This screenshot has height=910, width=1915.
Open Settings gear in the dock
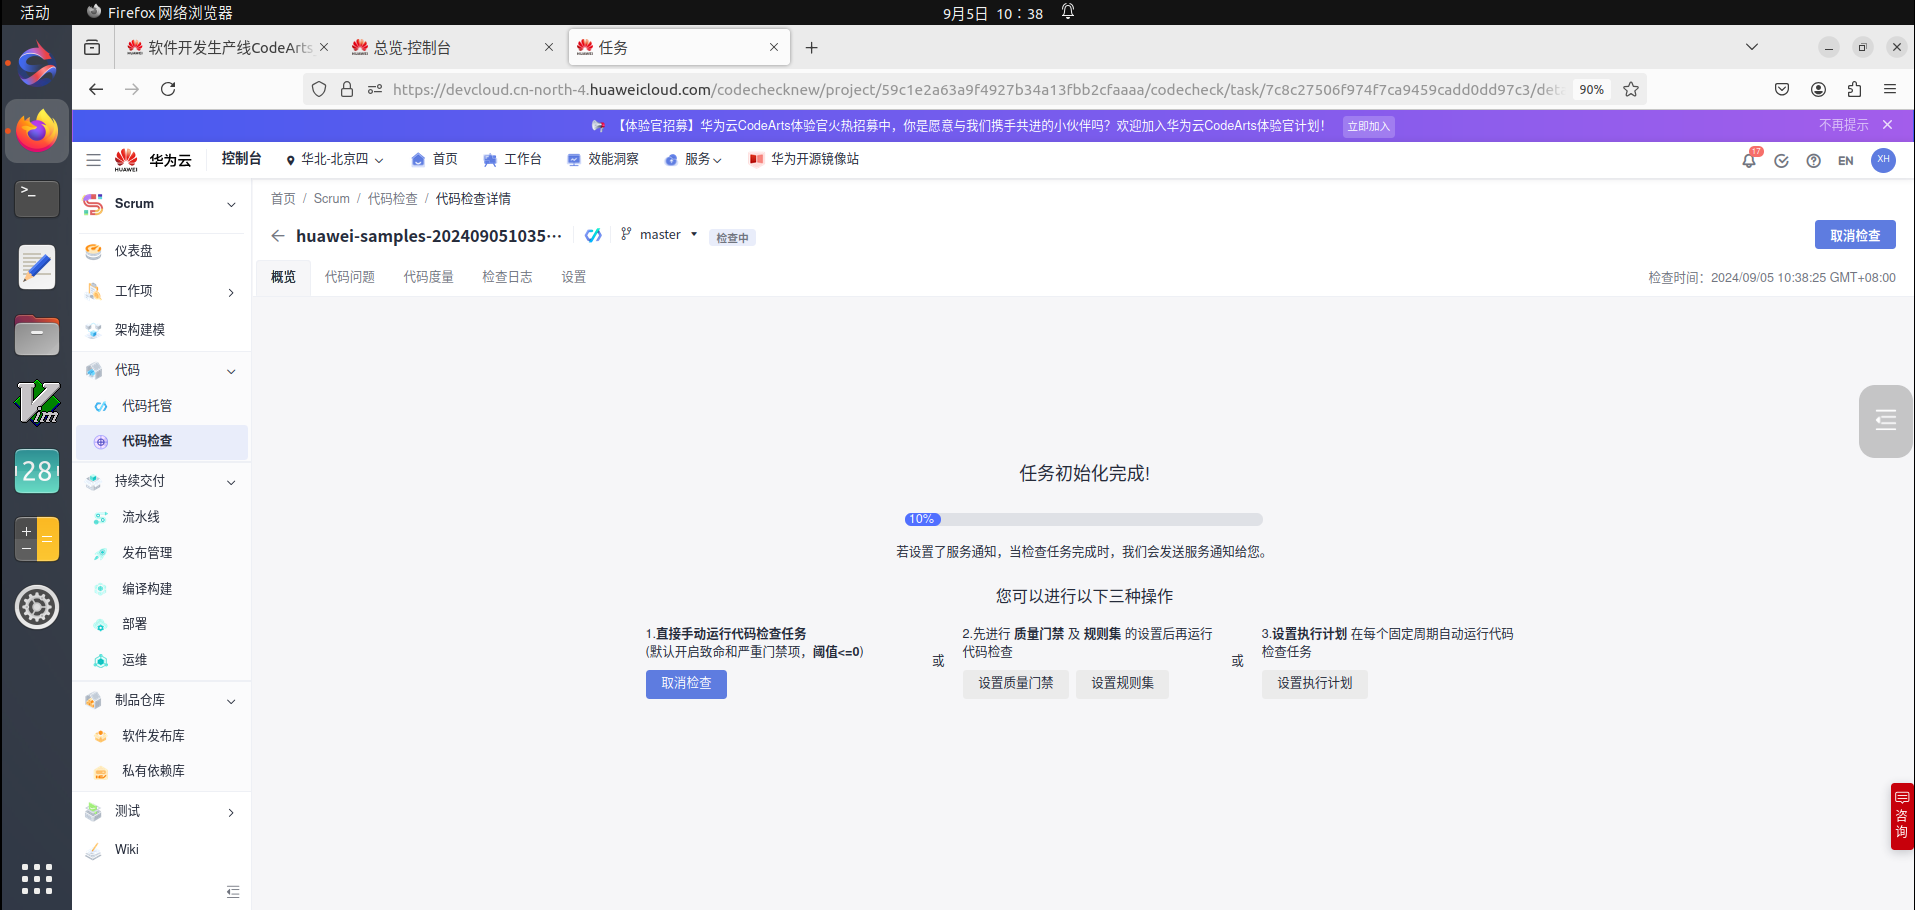tap(38, 607)
